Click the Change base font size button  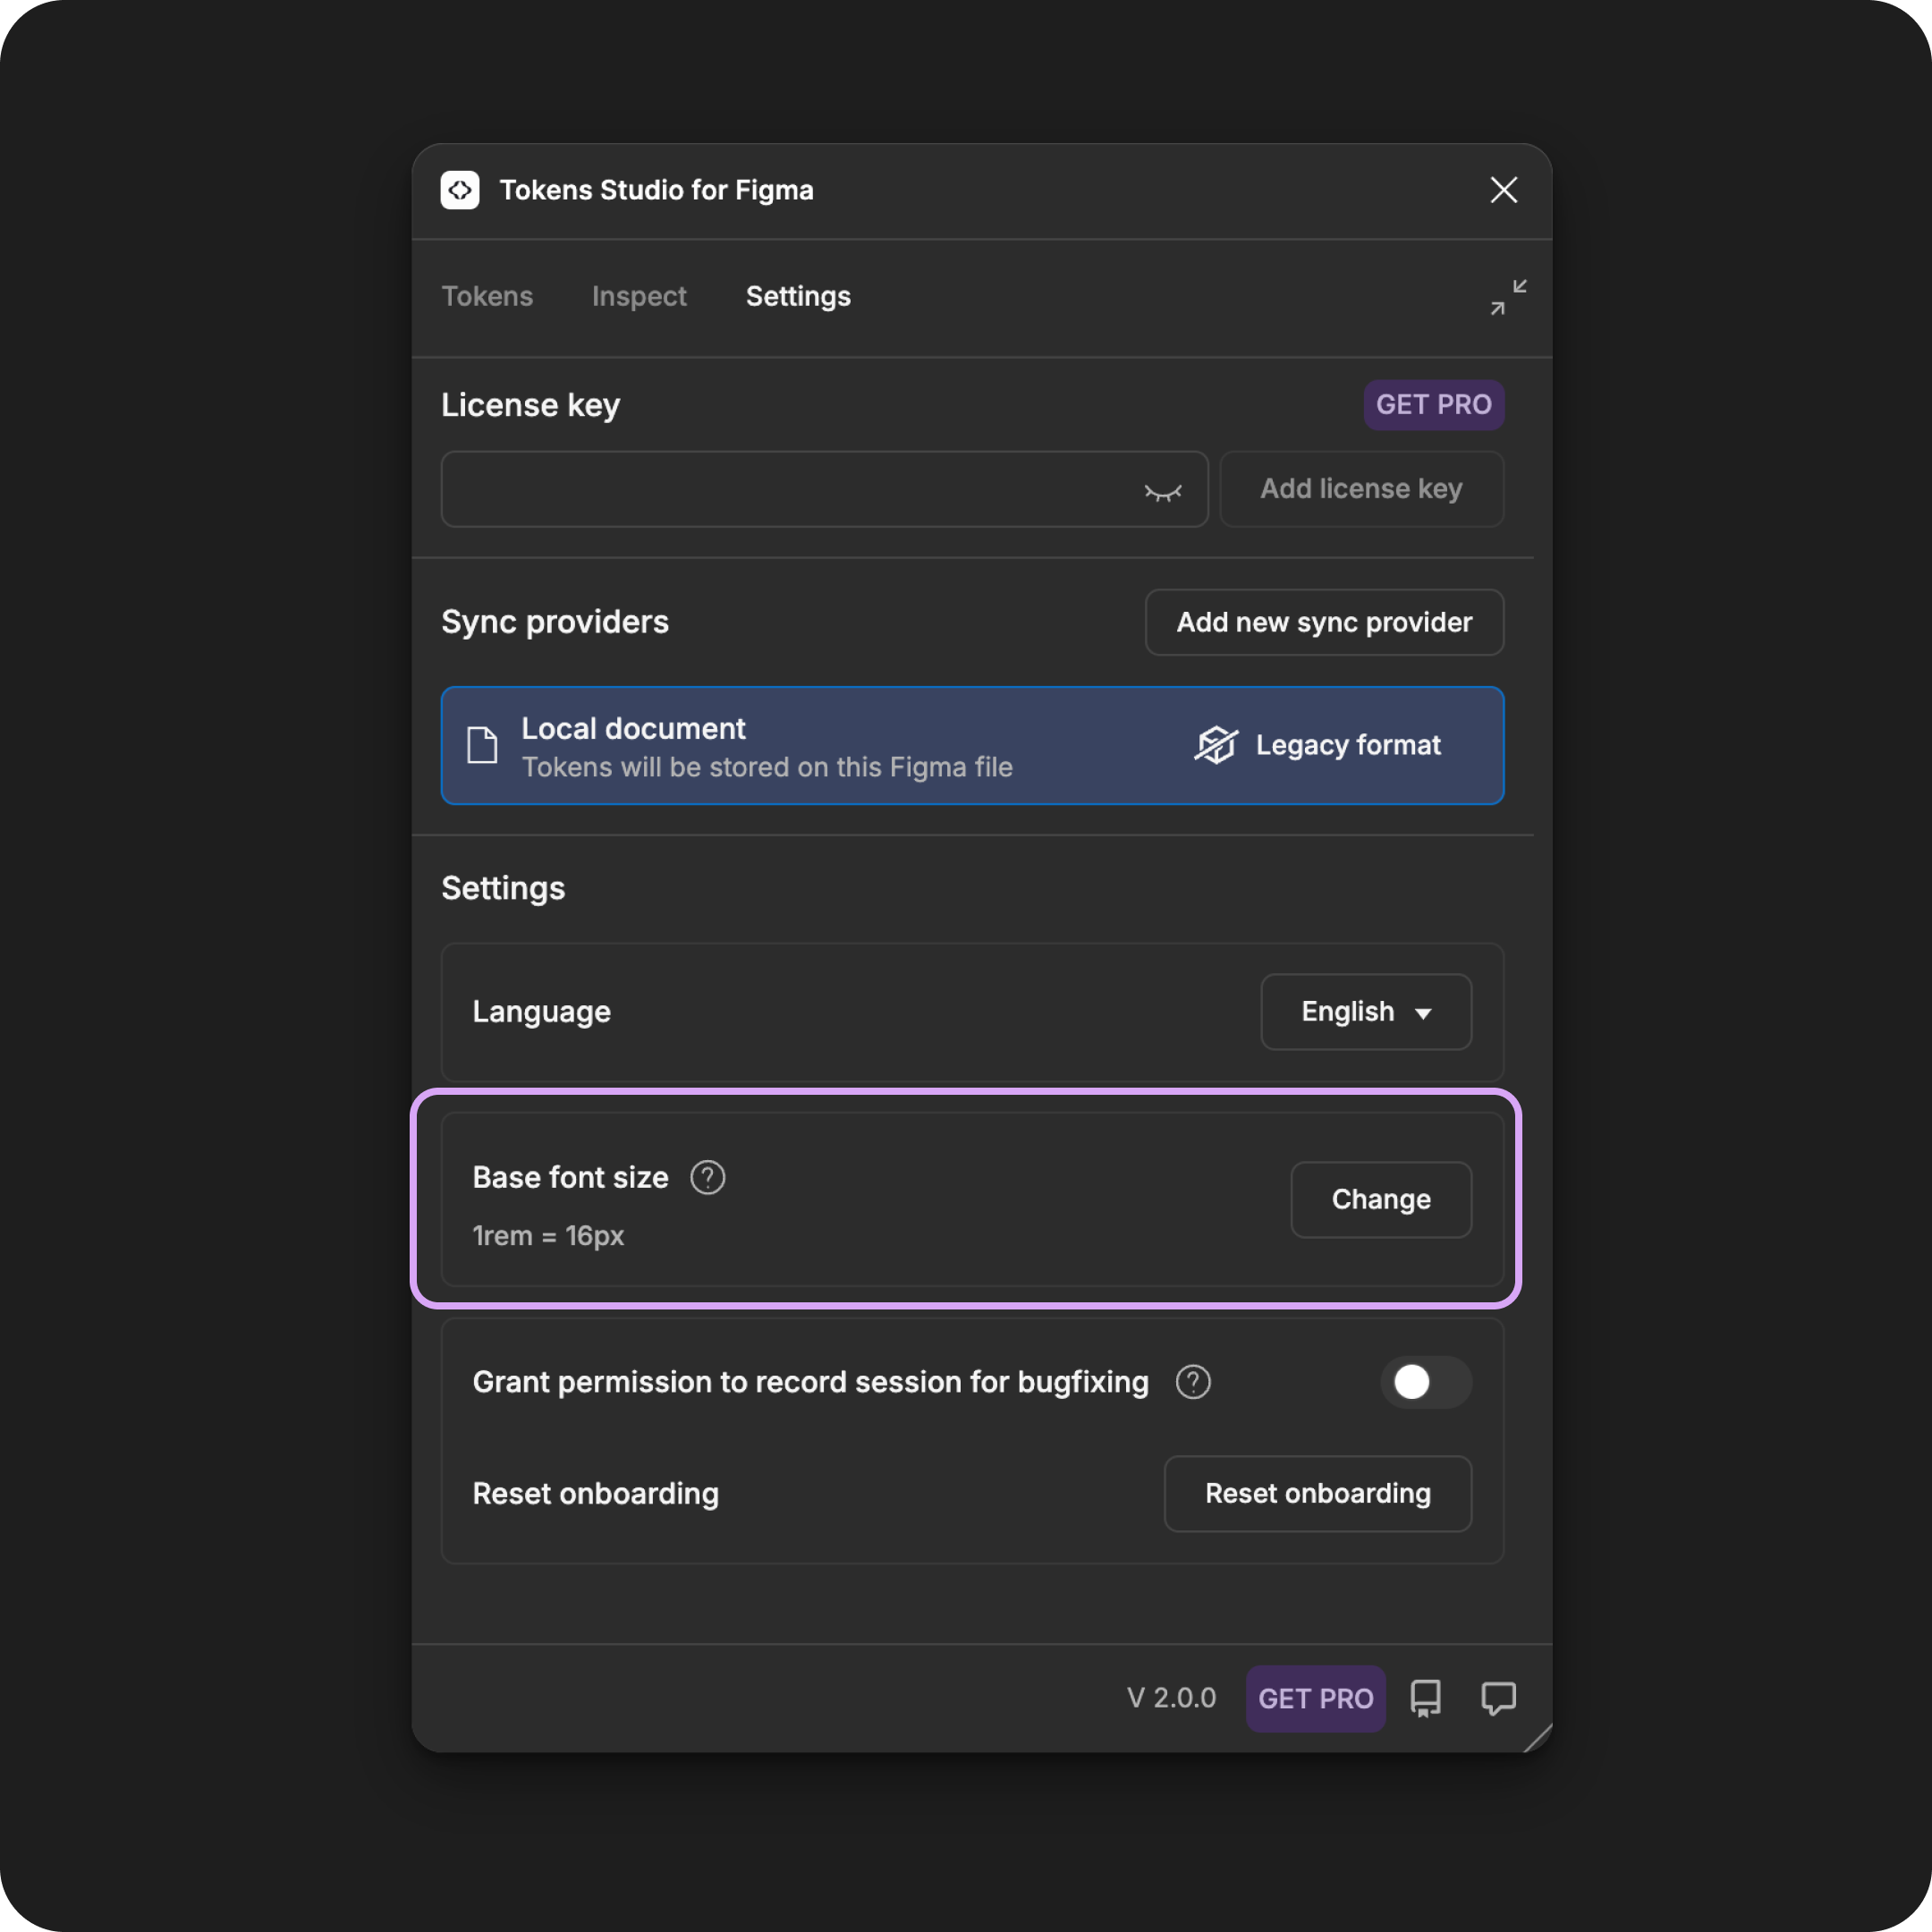click(x=1381, y=1199)
